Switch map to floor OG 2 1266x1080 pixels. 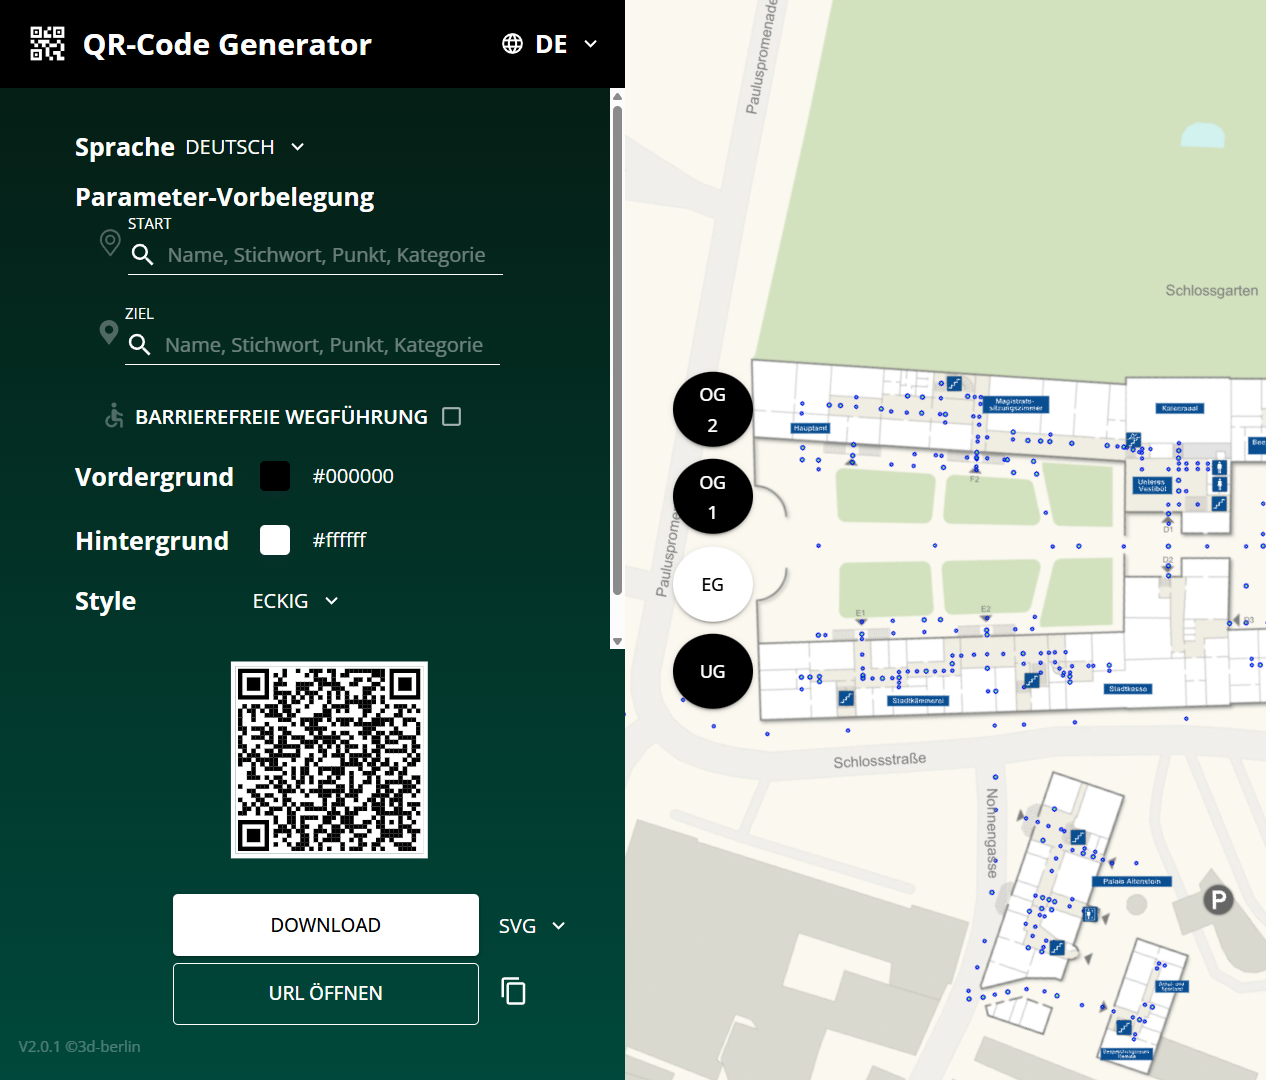coord(712,410)
